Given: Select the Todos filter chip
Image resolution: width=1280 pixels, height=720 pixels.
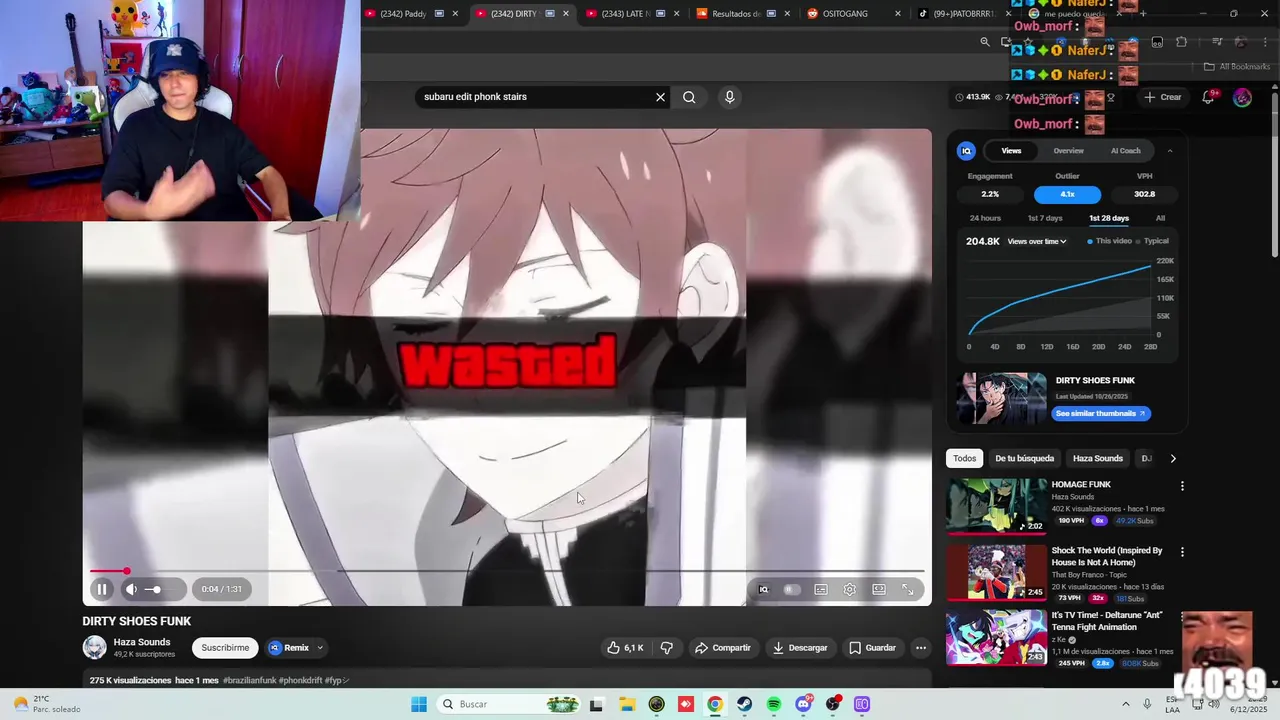Looking at the screenshot, I should (964, 458).
